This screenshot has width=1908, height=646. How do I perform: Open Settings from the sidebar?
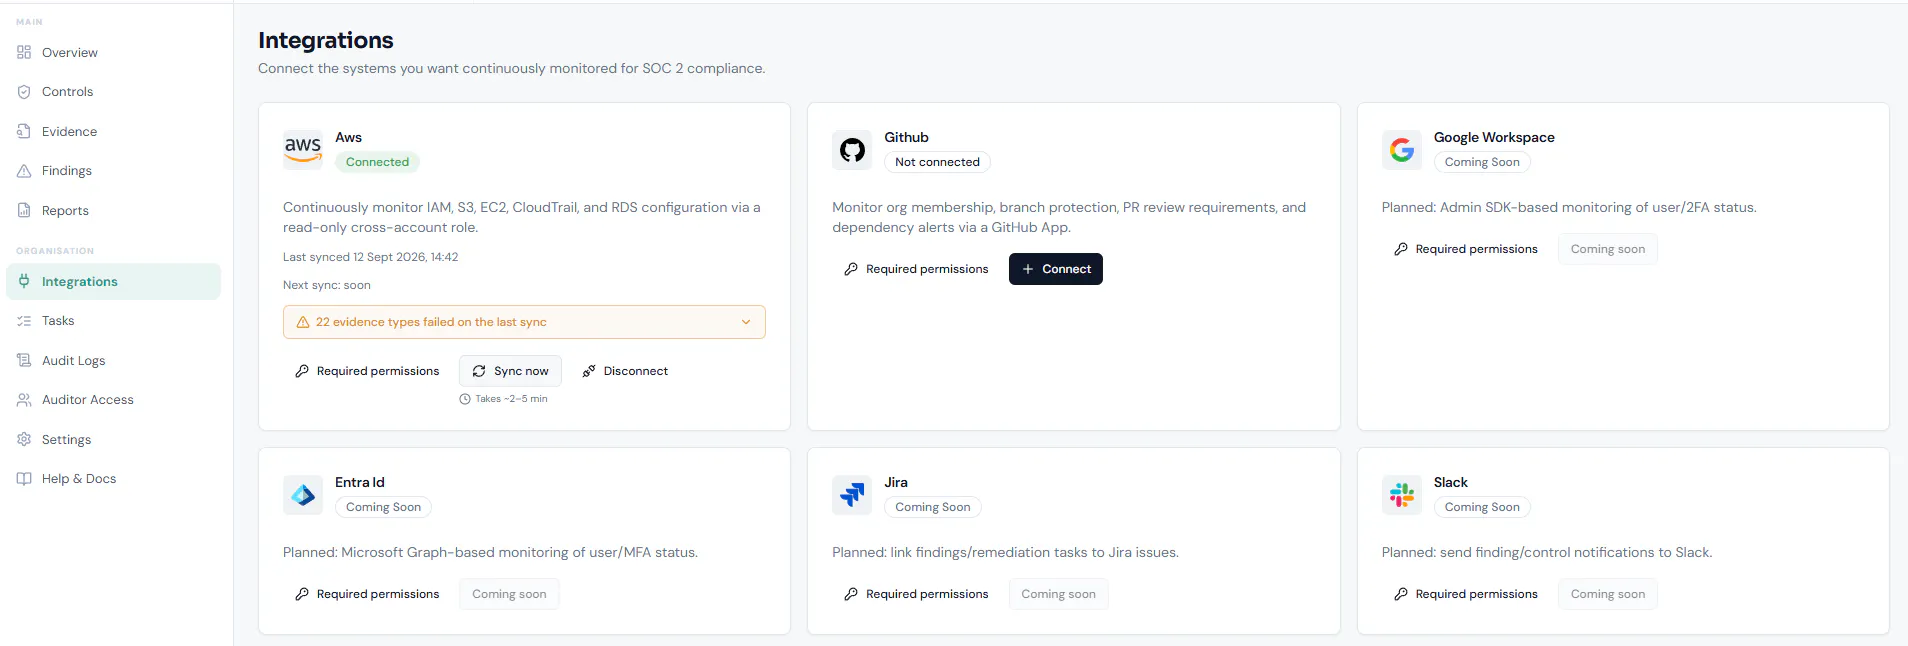[114, 439]
